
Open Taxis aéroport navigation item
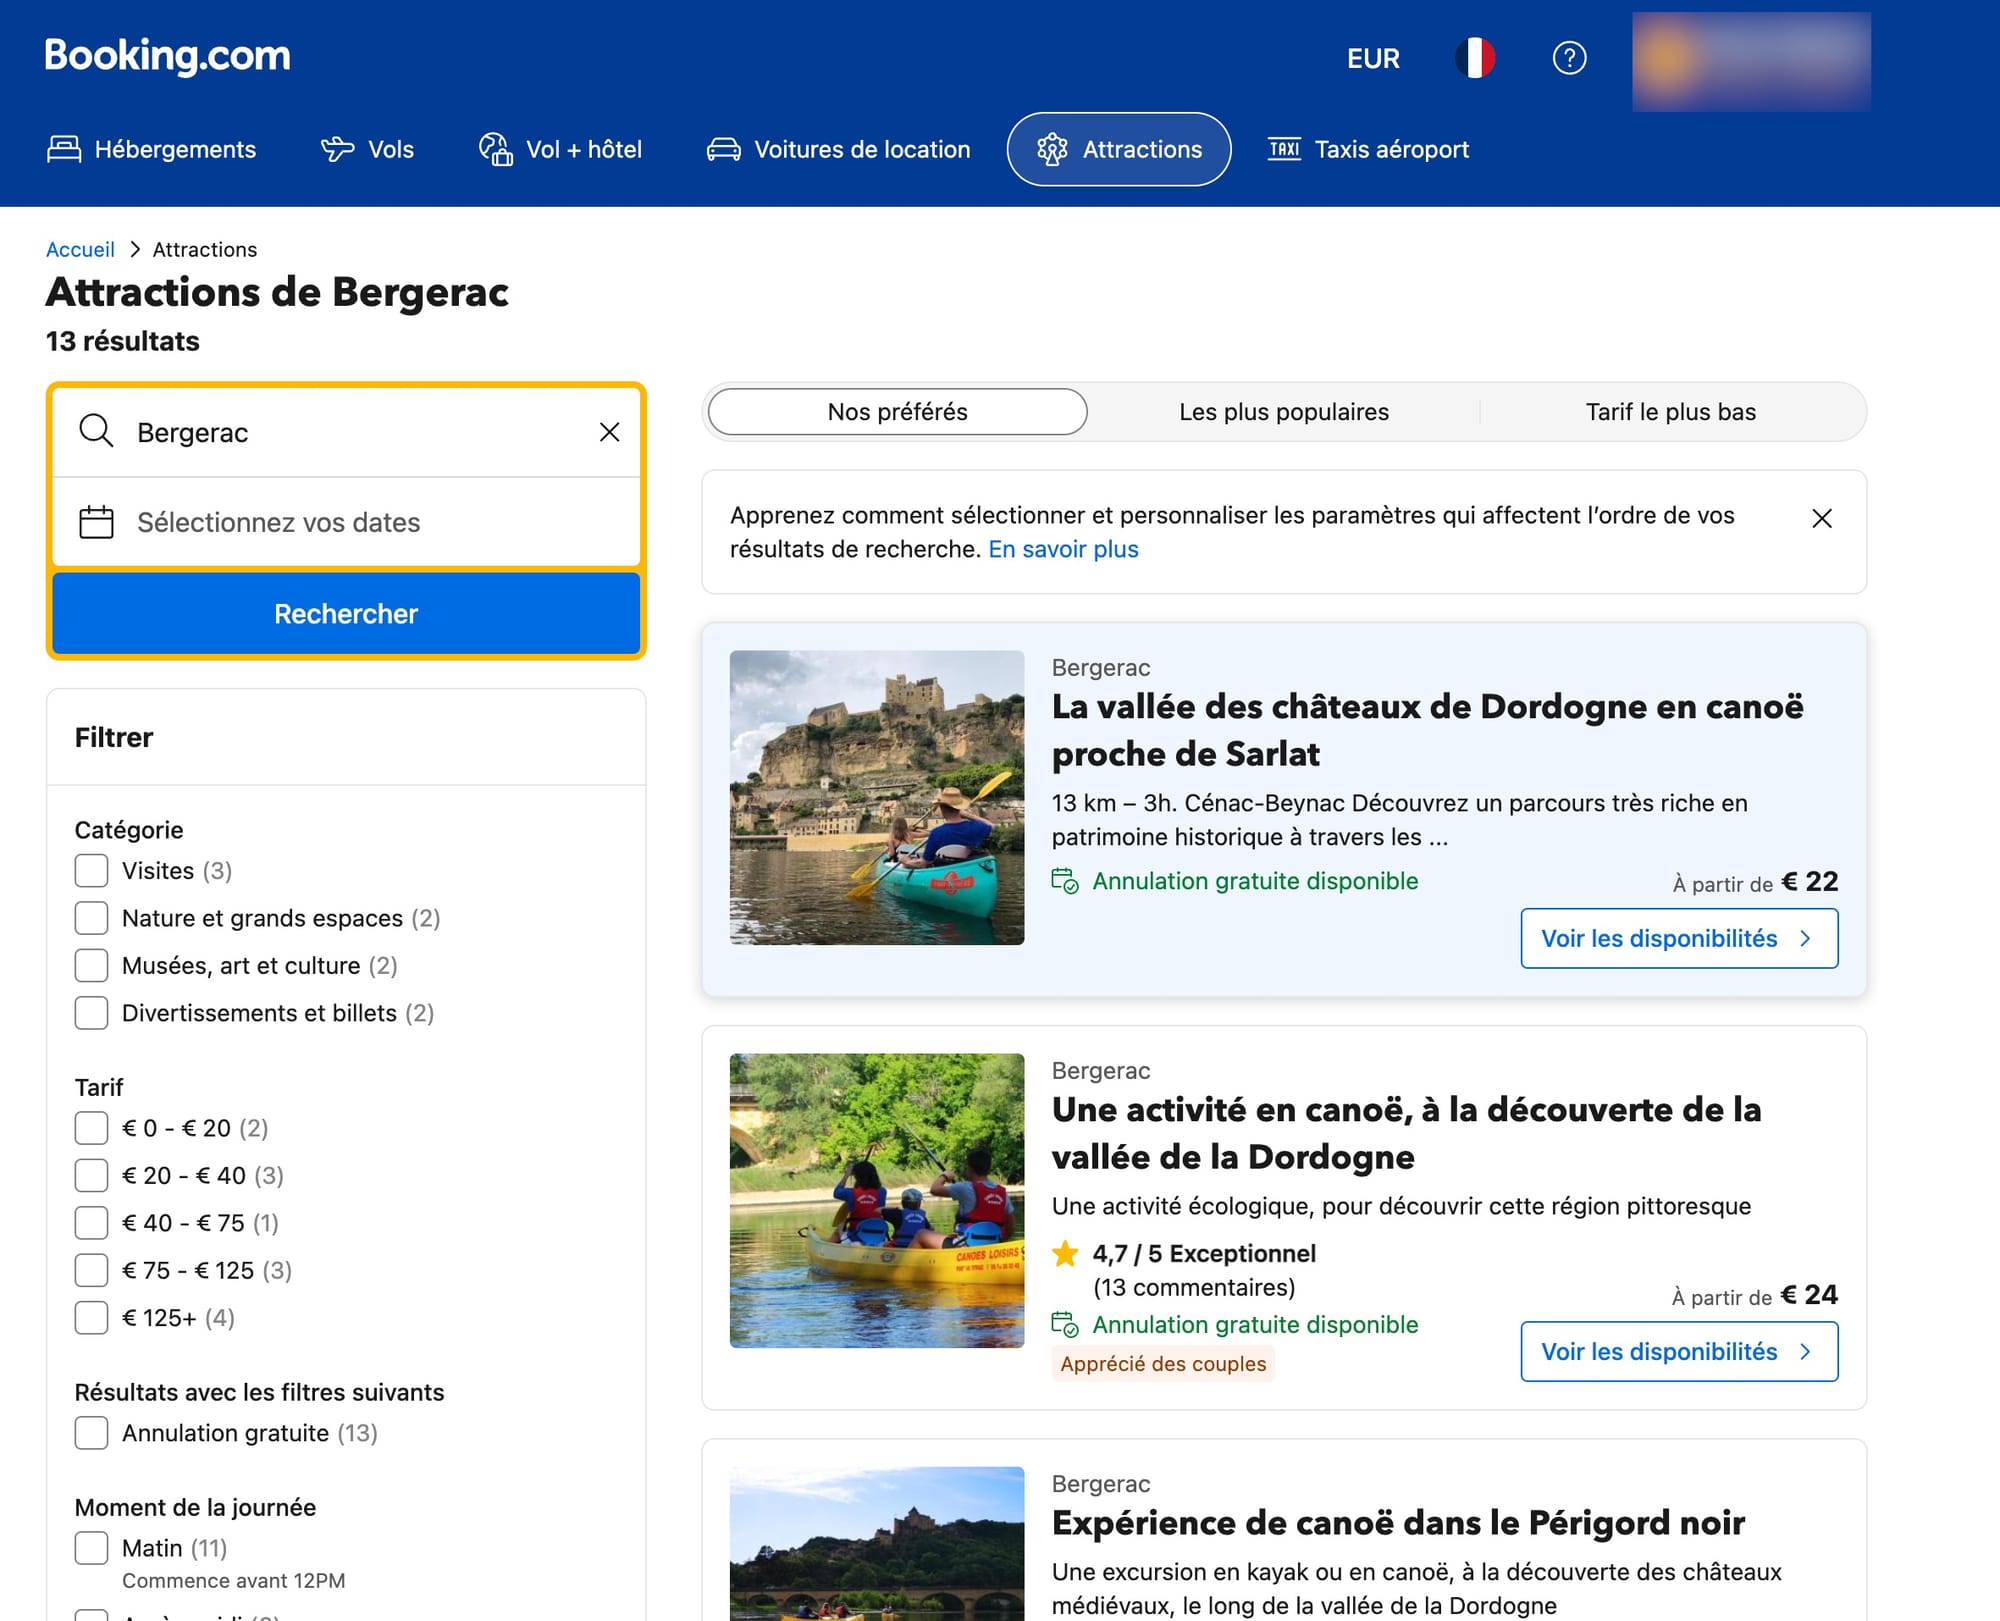tap(1368, 149)
